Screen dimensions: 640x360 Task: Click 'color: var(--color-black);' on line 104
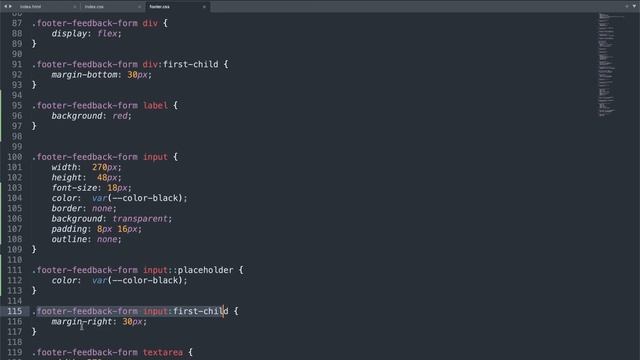pos(119,198)
